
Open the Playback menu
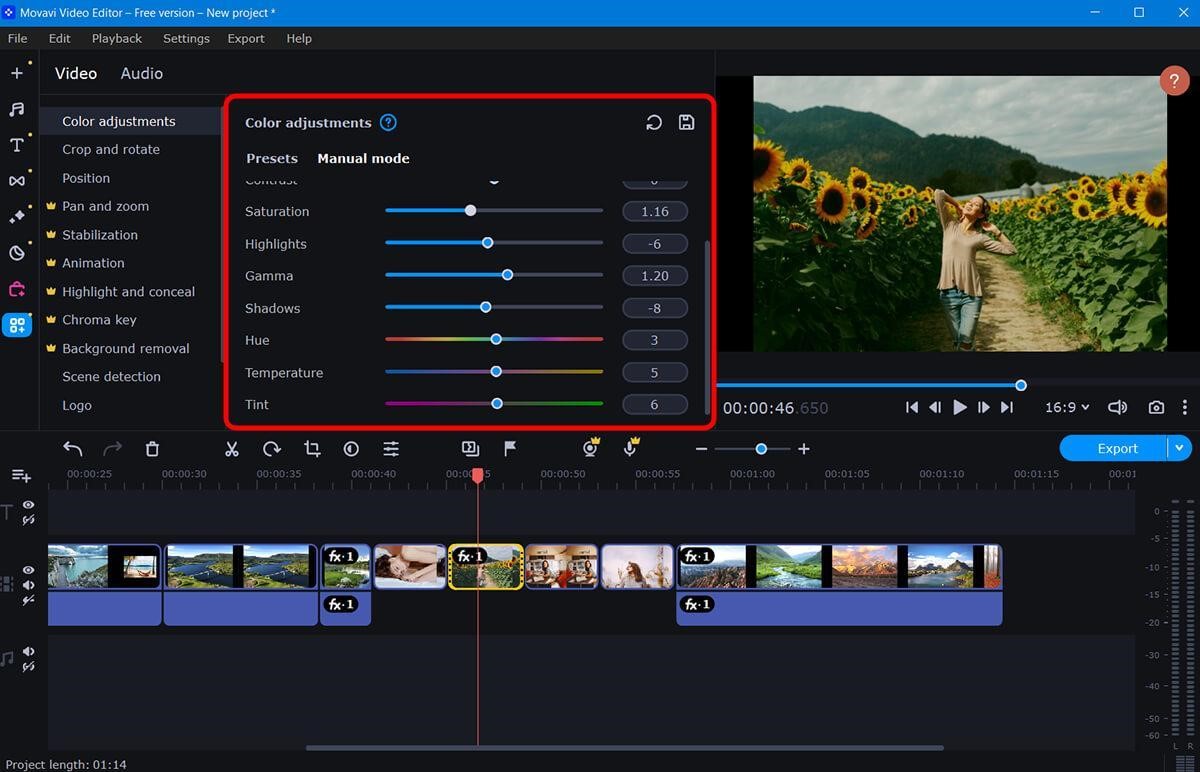click(117, 38)
